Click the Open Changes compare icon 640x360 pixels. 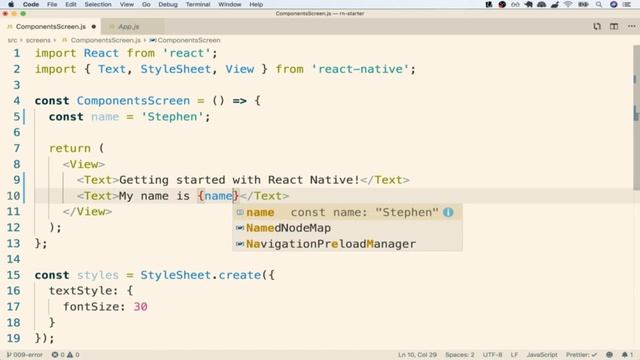(597, 27)
